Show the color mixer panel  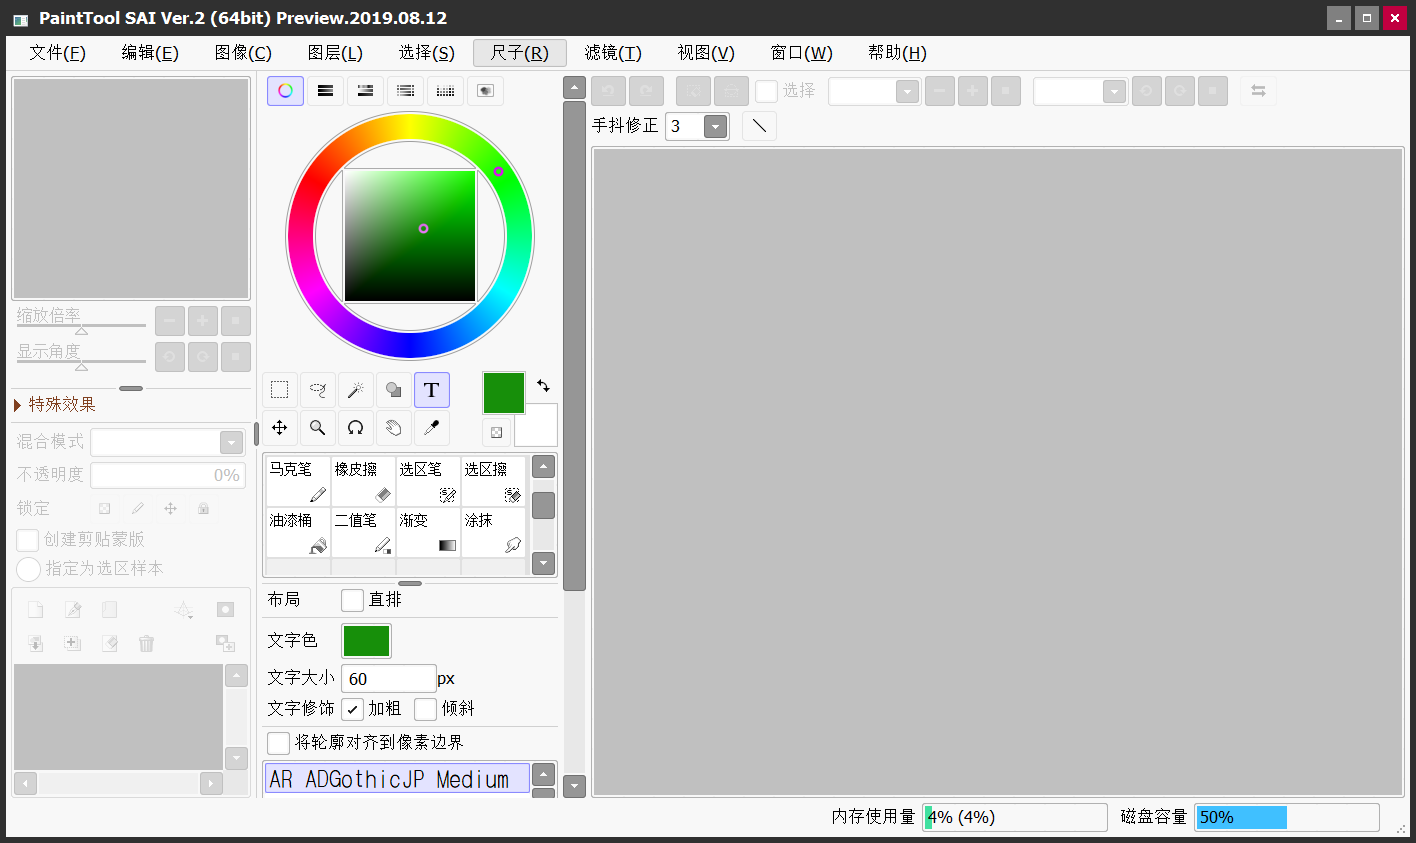pyautogui.click(x=405, y=91)
